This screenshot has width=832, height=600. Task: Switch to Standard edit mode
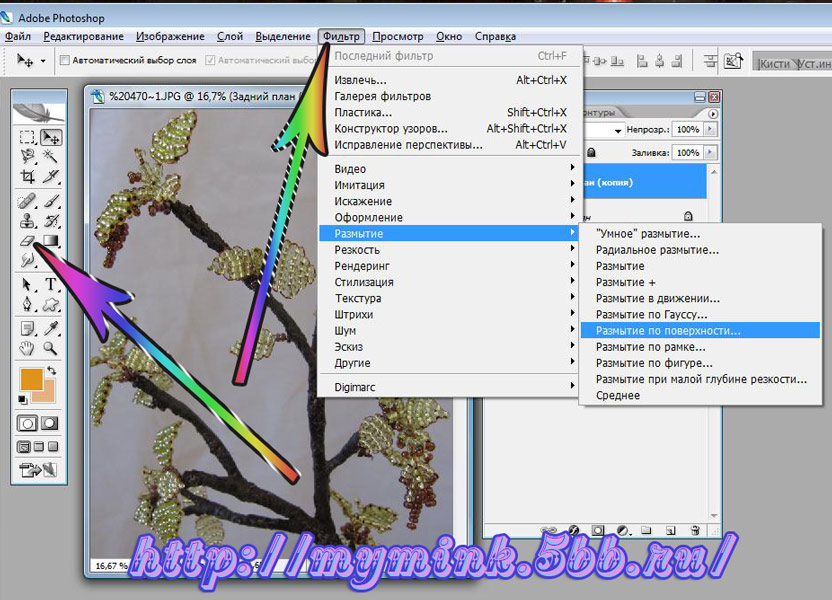tap(27, 423)
